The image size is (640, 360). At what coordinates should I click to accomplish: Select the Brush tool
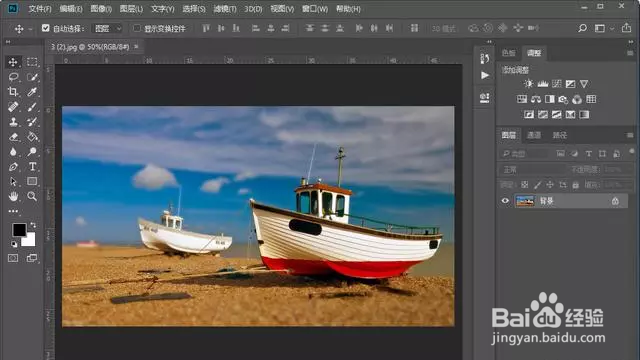pyautogui.click(x=32, y=107)
